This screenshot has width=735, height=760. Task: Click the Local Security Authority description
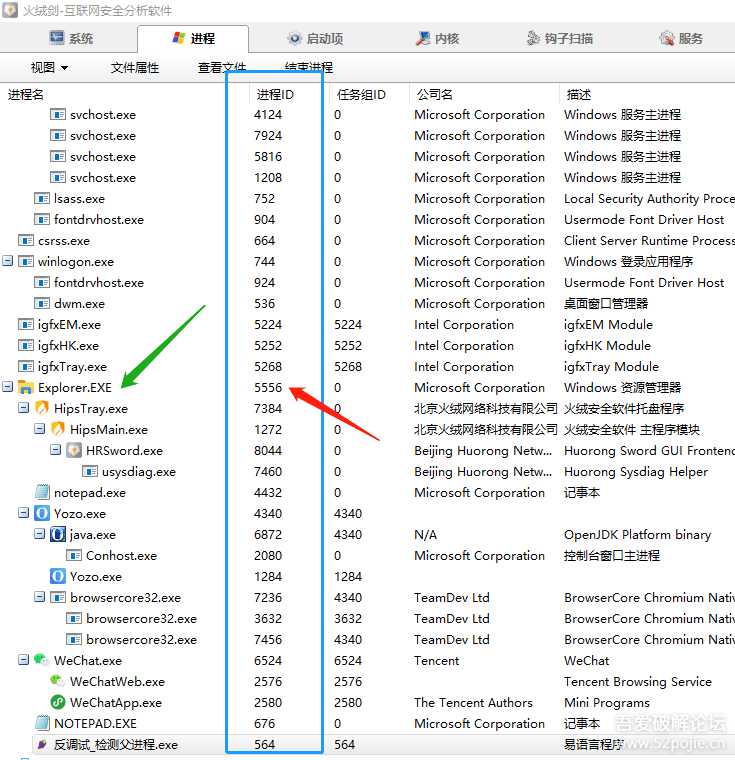[649, 199]
